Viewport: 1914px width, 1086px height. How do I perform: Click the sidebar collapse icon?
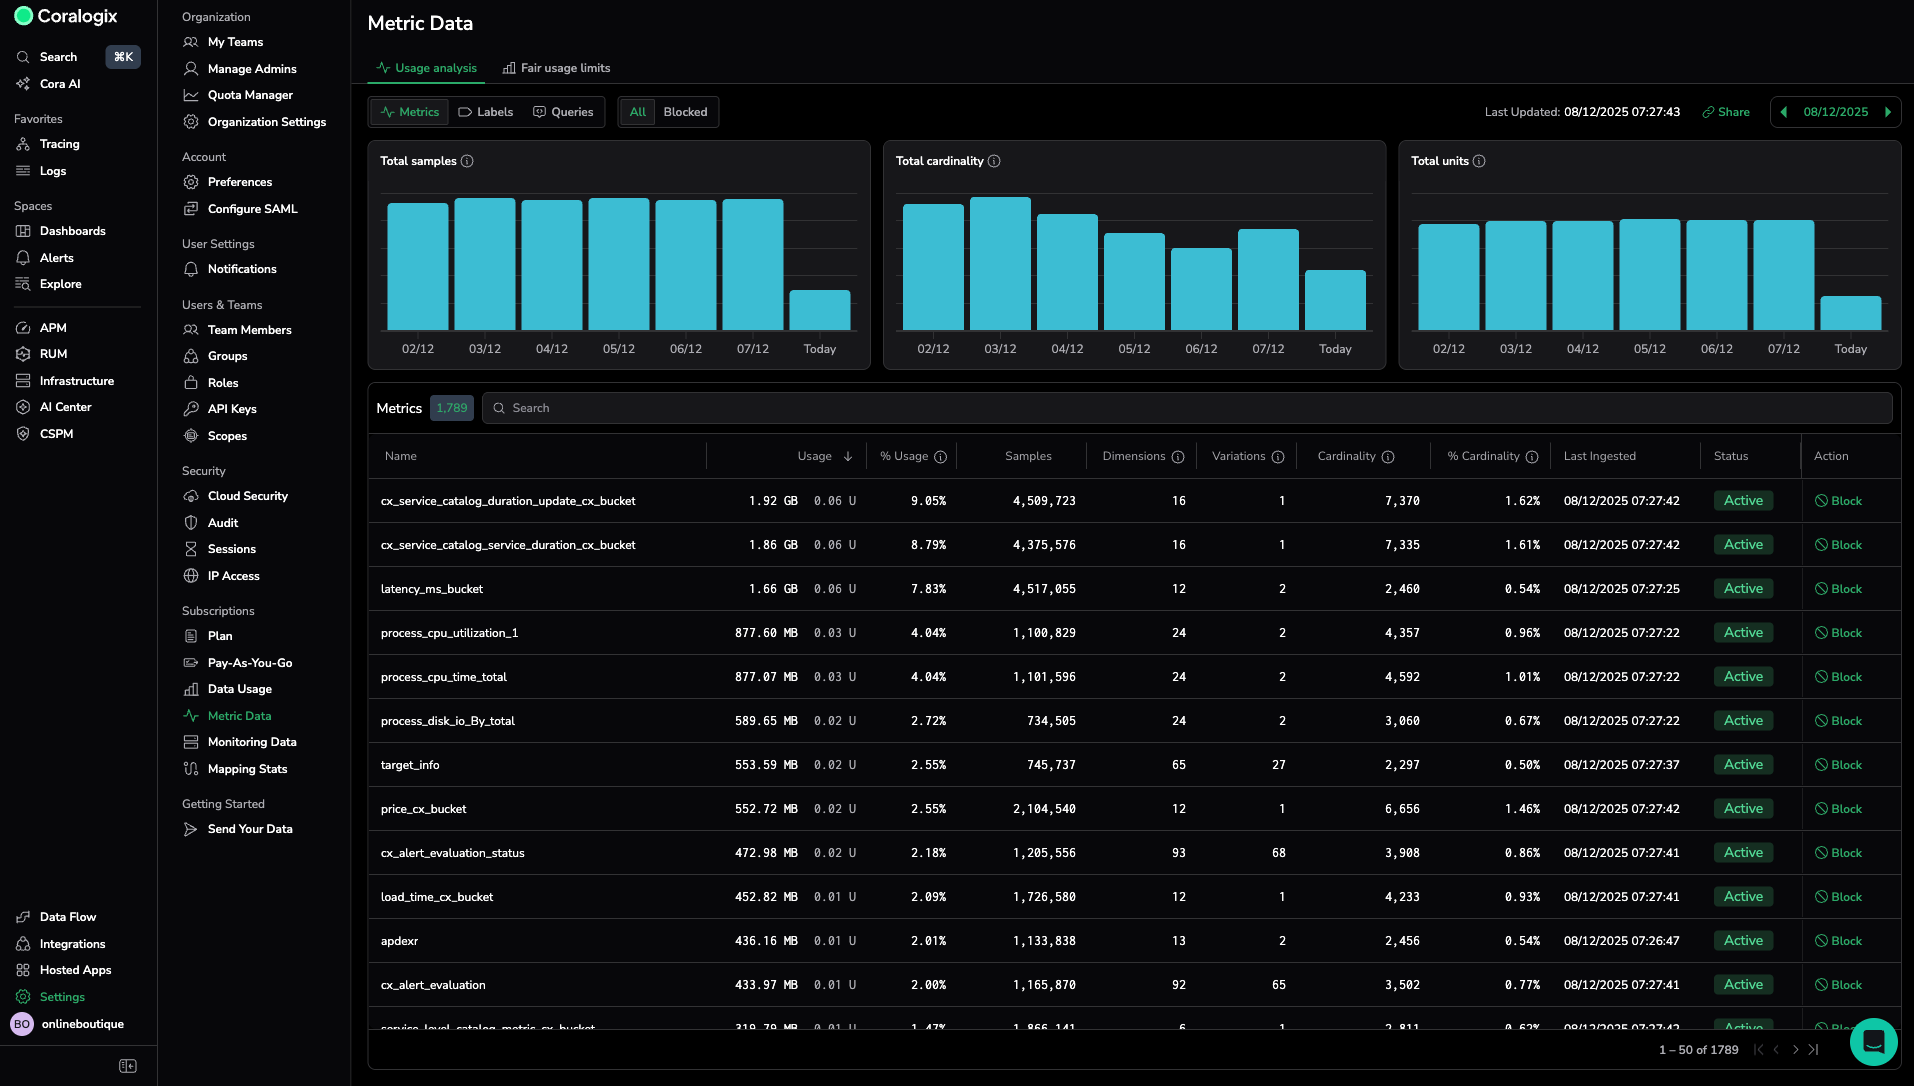pyautogui.click(x=128, y=1066)
